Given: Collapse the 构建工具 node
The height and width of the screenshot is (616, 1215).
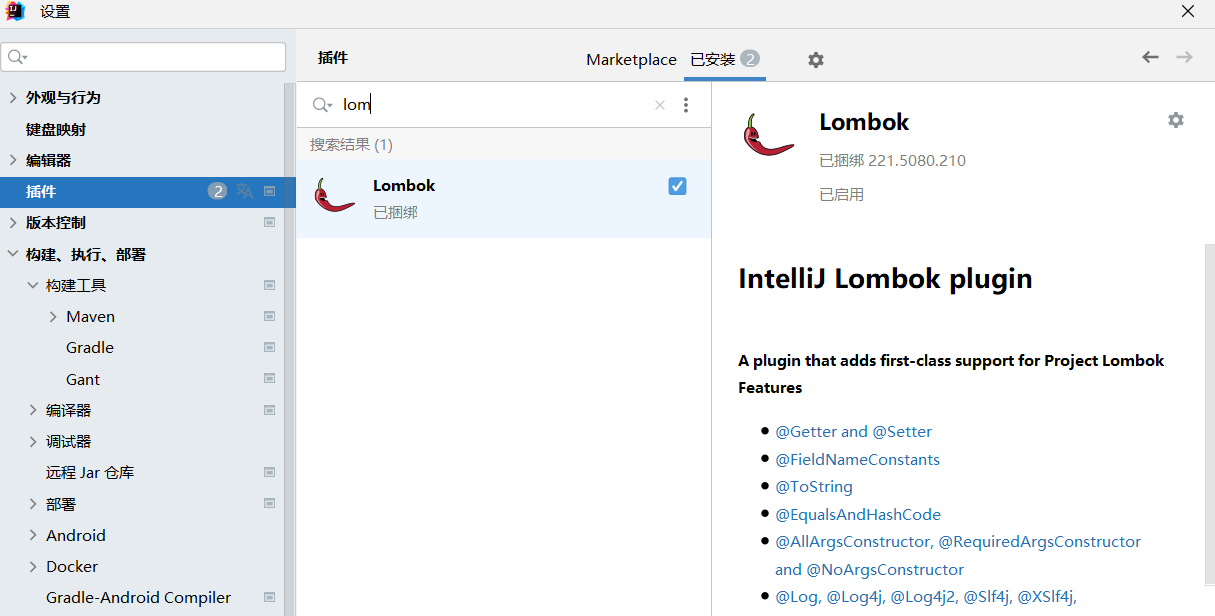Looking at the screenshot, I should [x=33, y=285].
